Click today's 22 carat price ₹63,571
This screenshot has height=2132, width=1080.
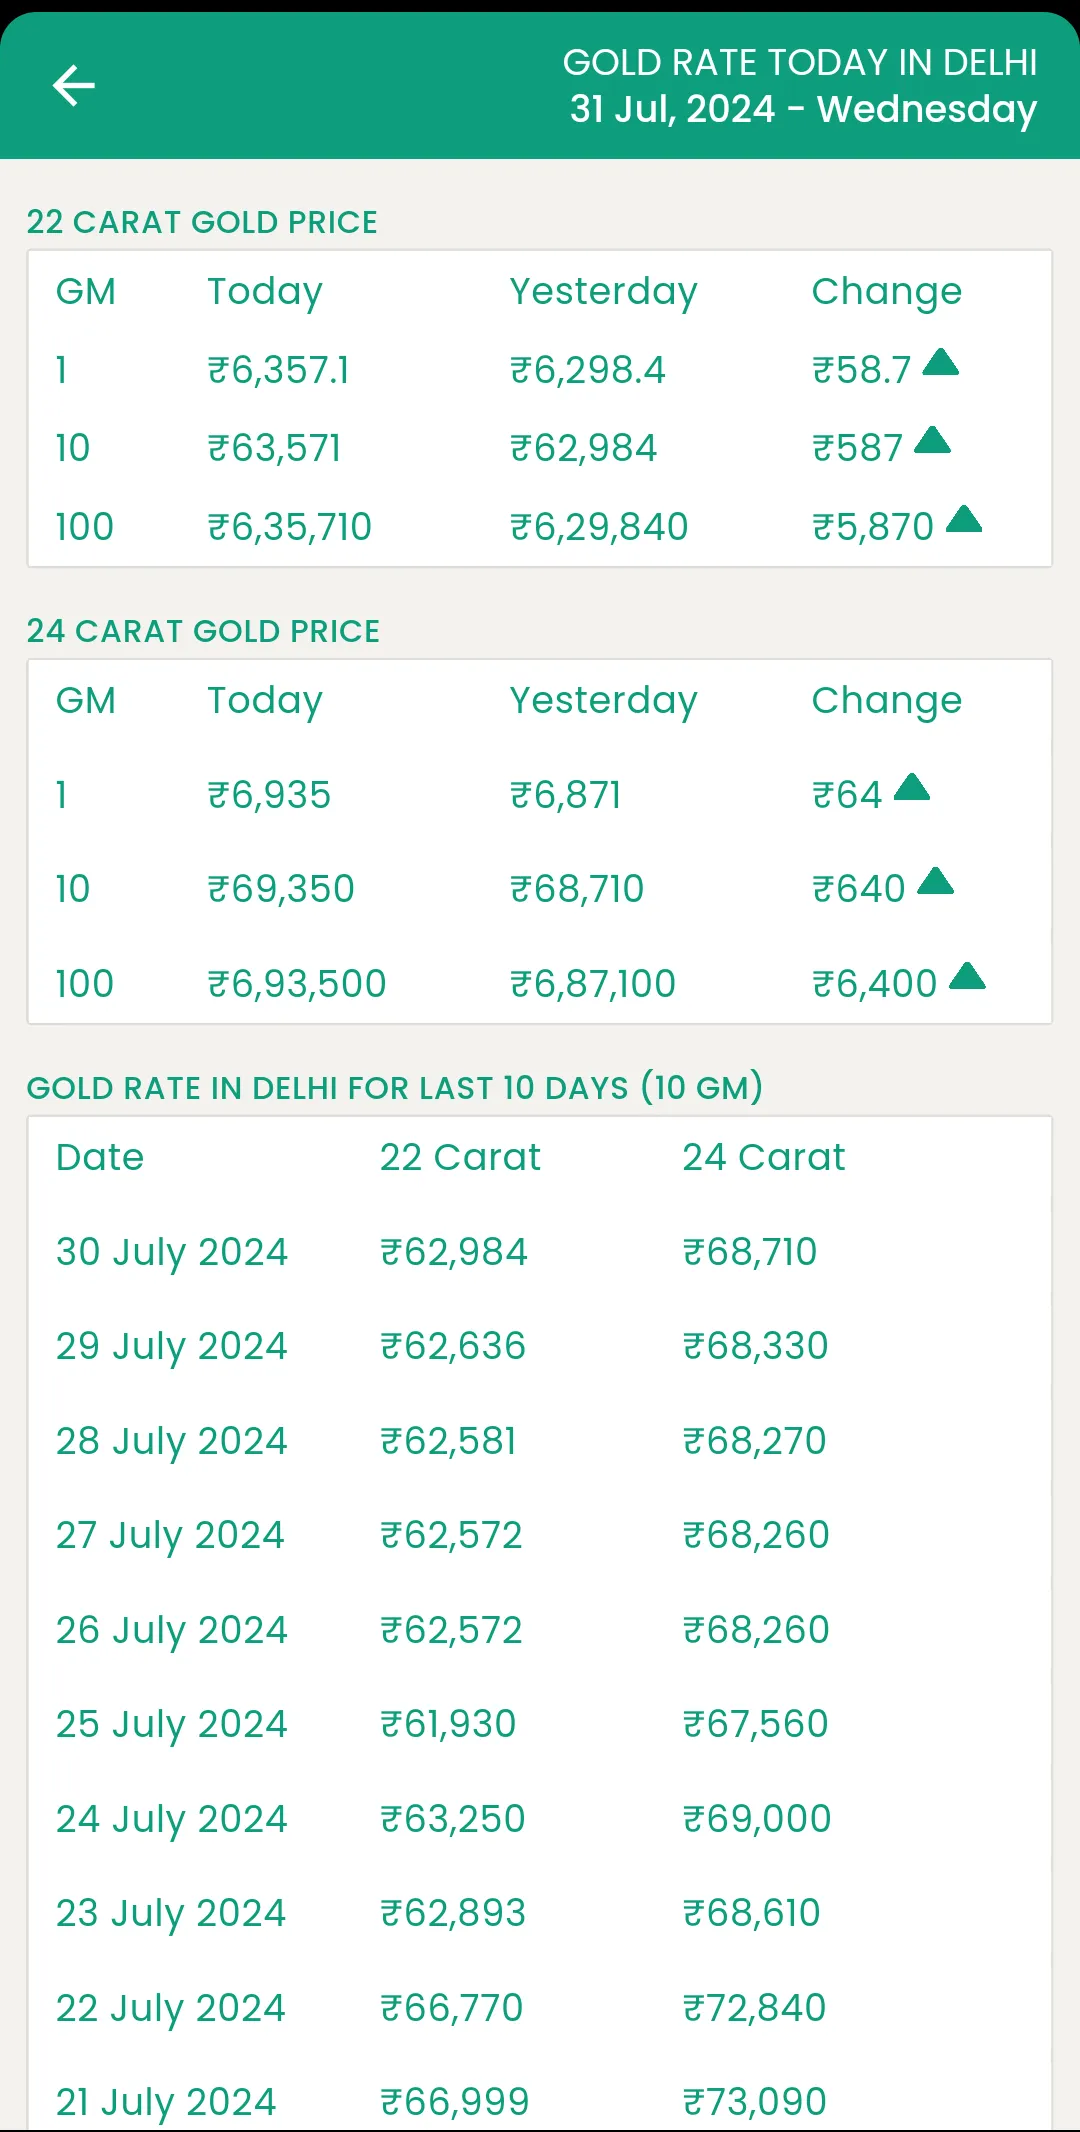pos(274,448)
